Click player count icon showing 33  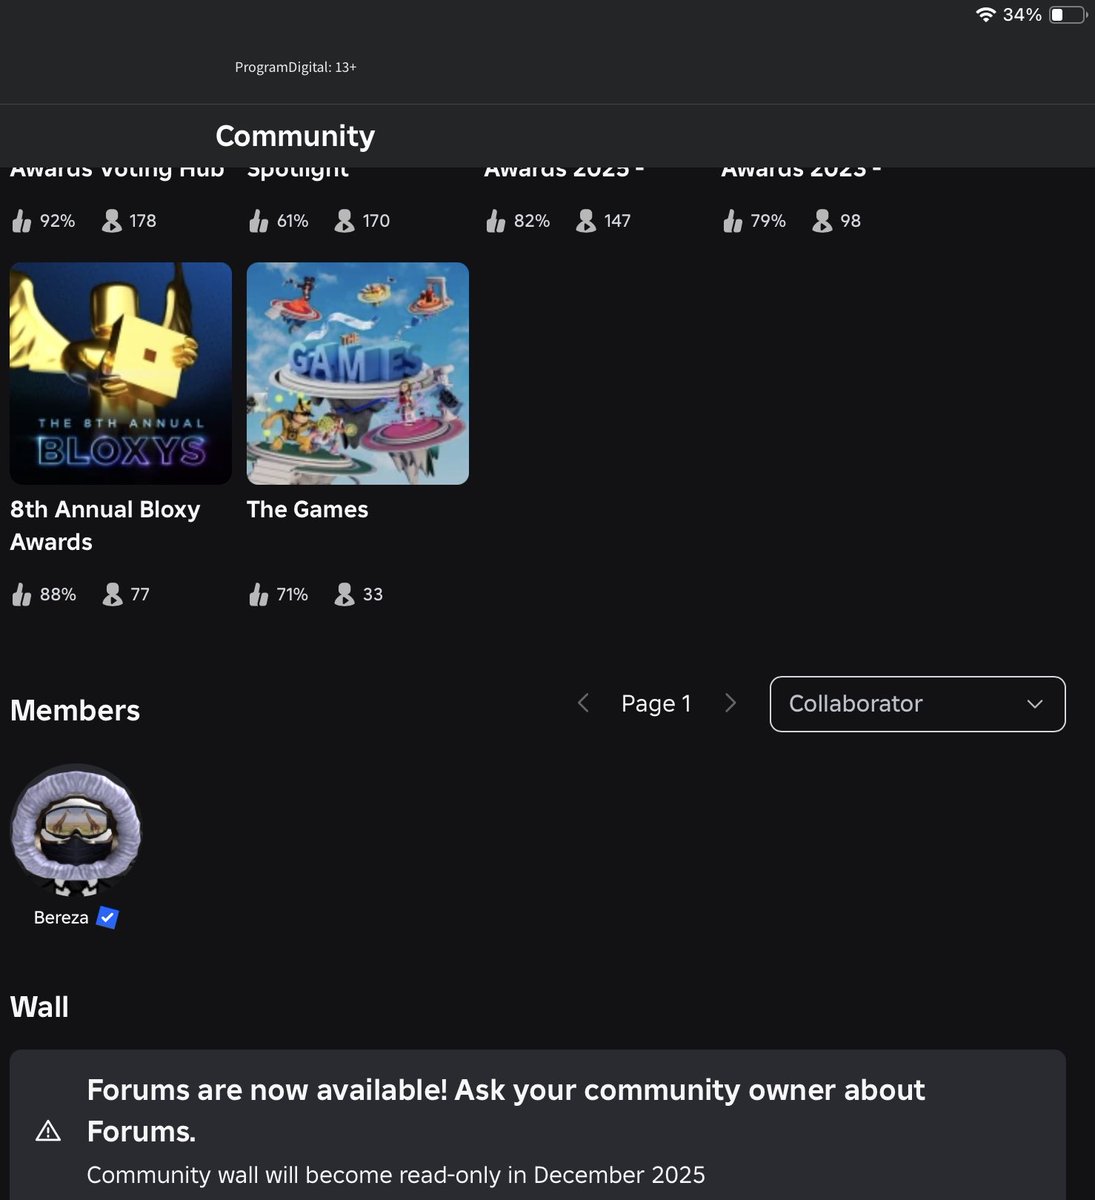click(345, 595)
